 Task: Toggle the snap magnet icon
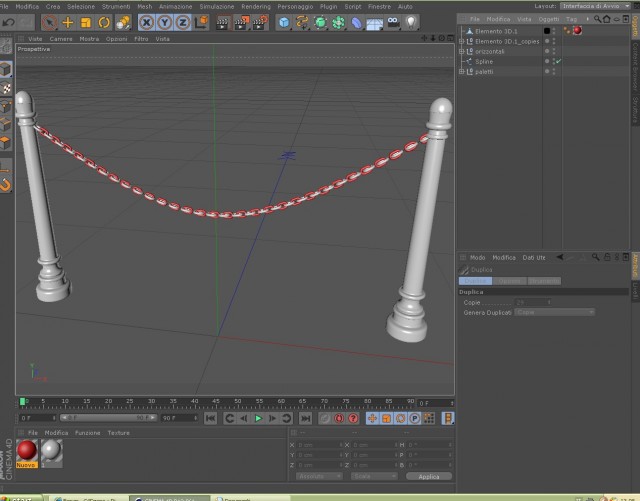5,185
